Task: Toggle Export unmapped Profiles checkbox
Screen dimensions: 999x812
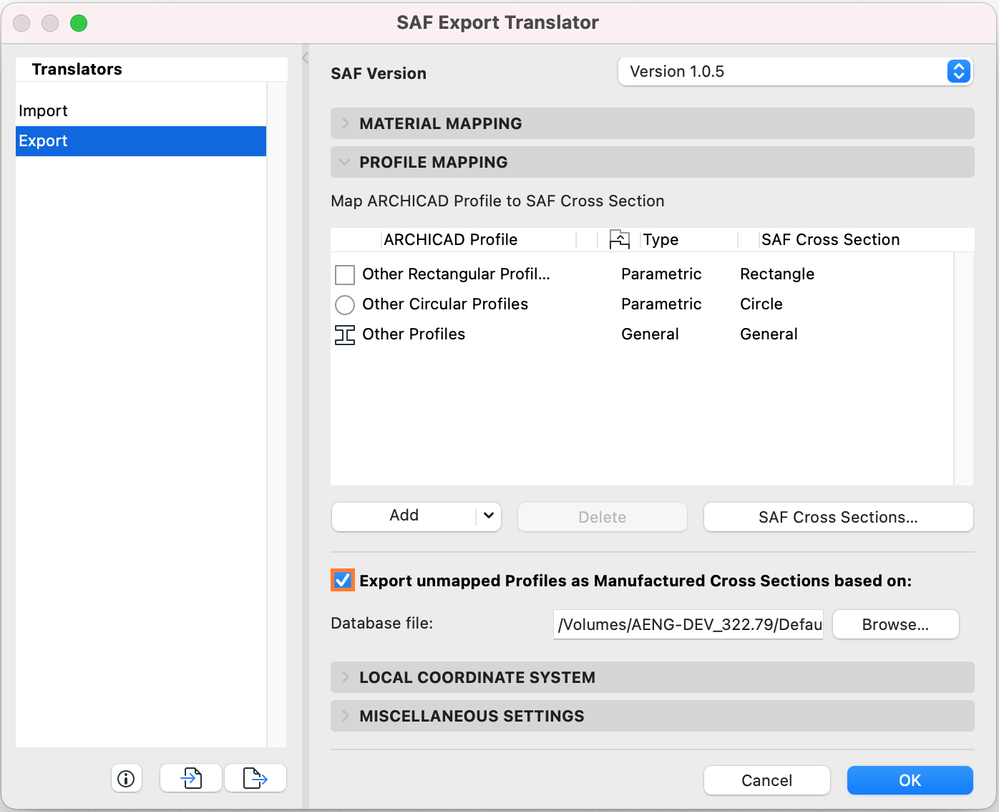Action: pyautogui.click(x=343, y=581)
